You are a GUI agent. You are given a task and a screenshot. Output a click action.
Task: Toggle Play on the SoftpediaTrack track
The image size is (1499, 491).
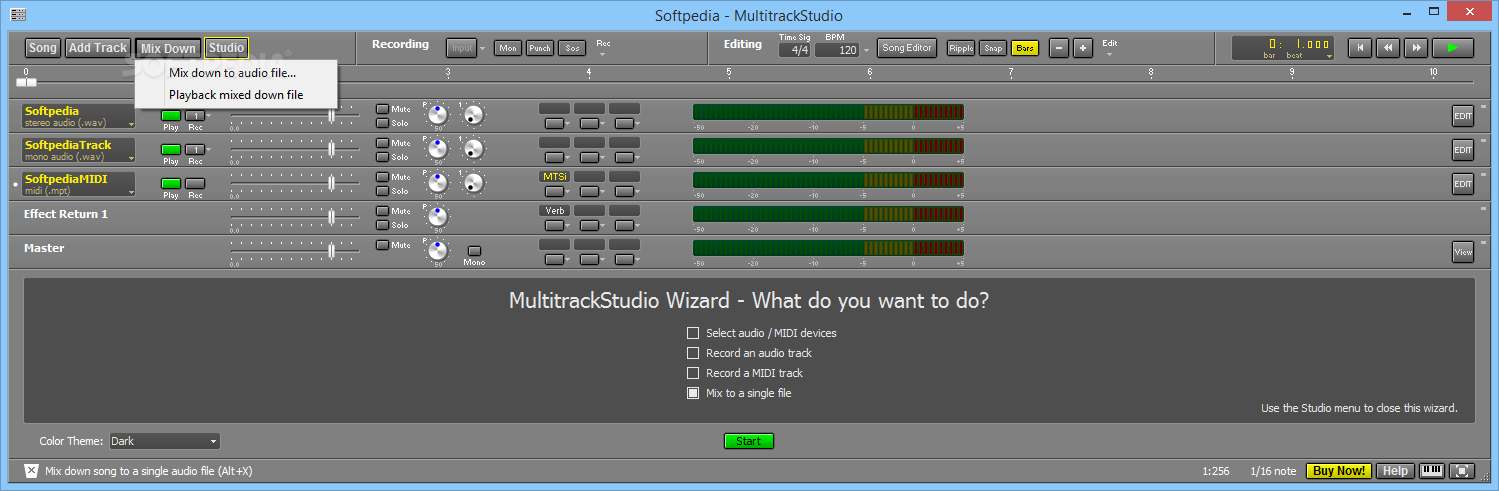click(x=171, y=149)
